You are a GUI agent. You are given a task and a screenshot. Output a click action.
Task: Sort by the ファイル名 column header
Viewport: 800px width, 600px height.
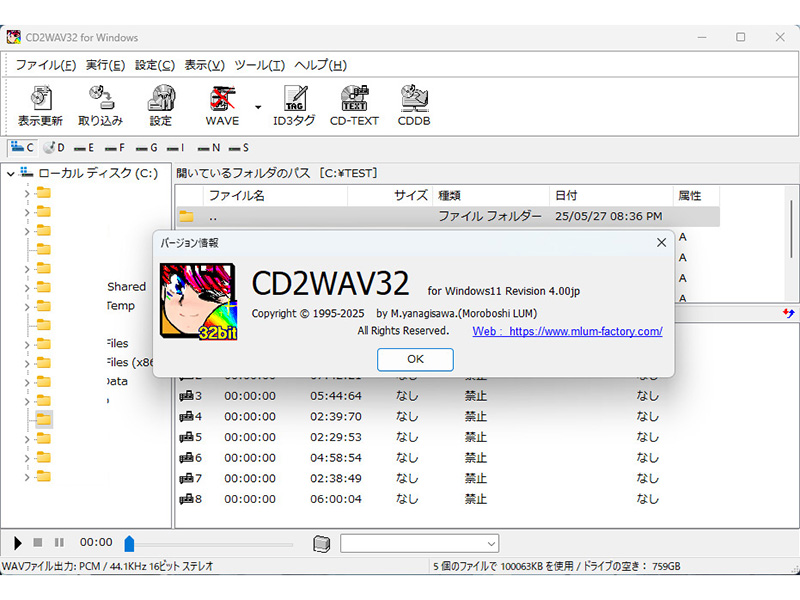(x=276, y=196)
